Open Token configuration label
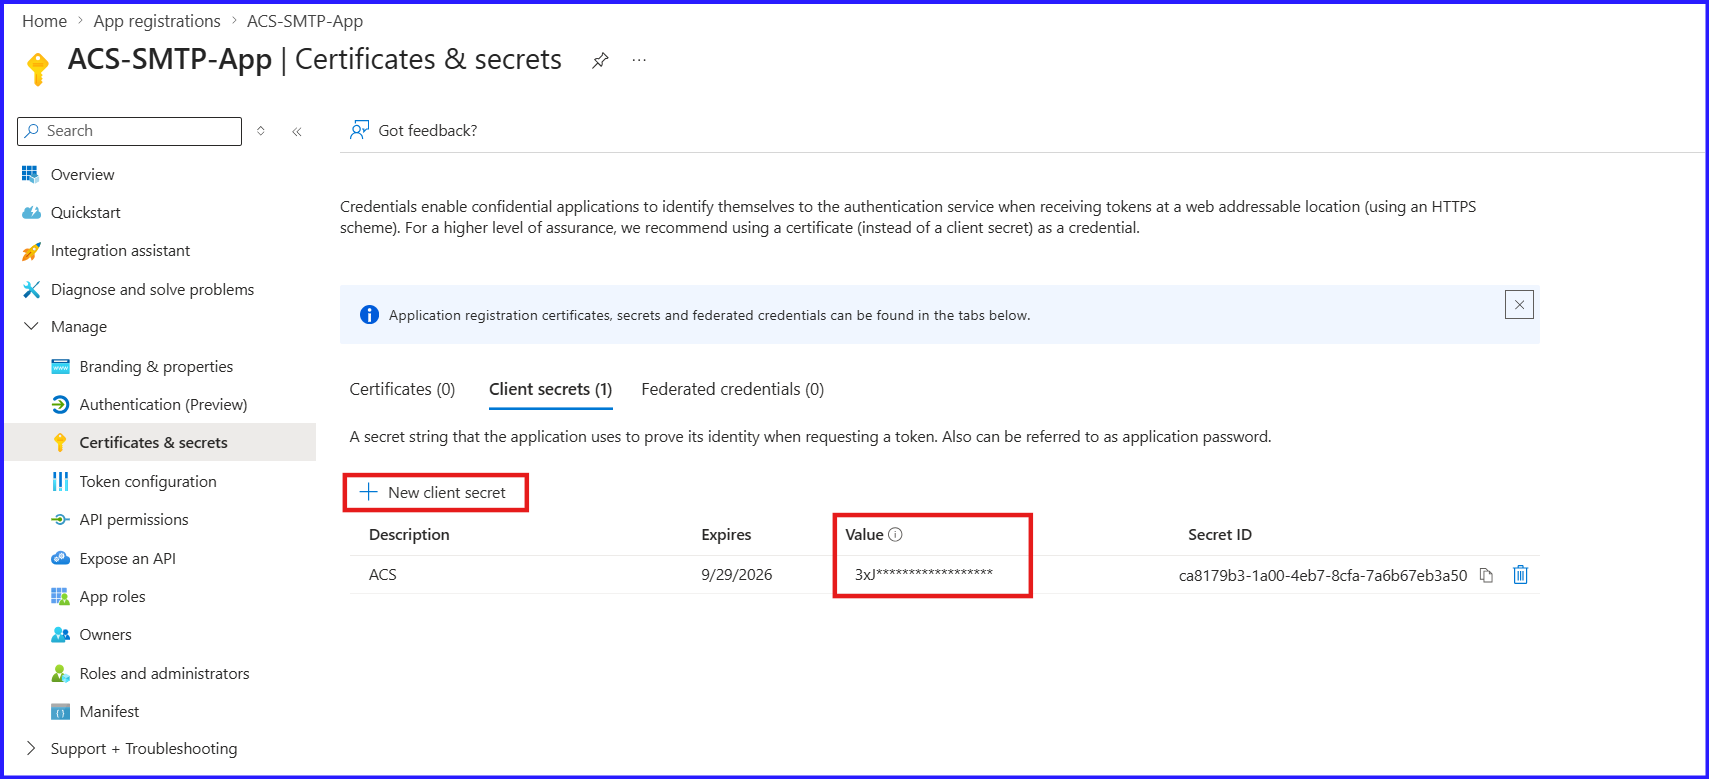Image resolution: width=1709 pixels, height=779 pixels. [x=148, y=482]
